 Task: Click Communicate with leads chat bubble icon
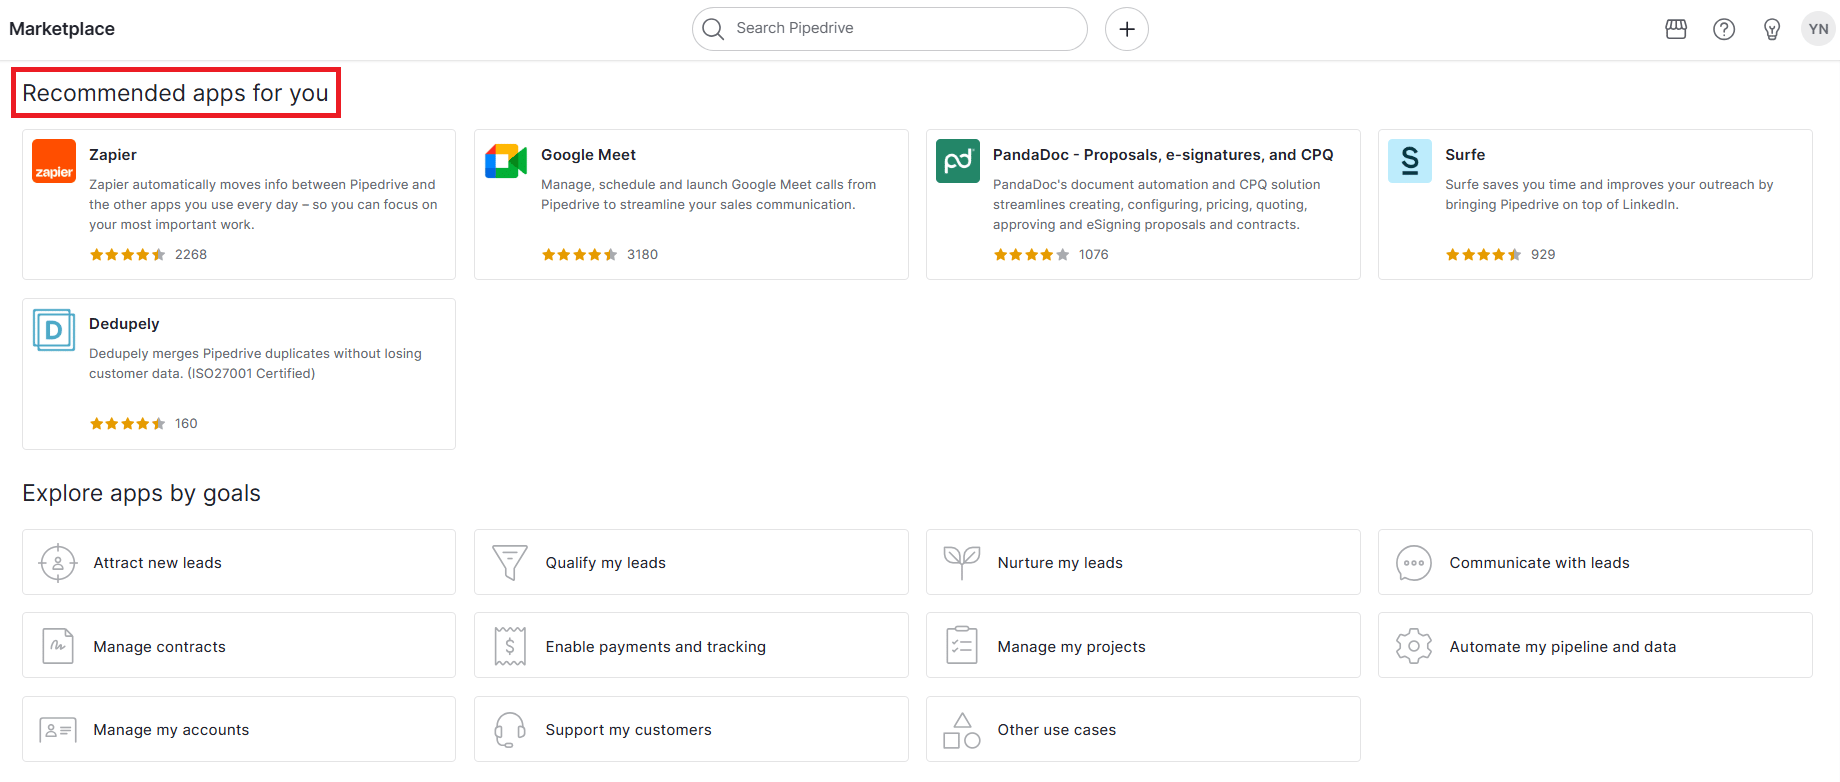(1414, 563)
